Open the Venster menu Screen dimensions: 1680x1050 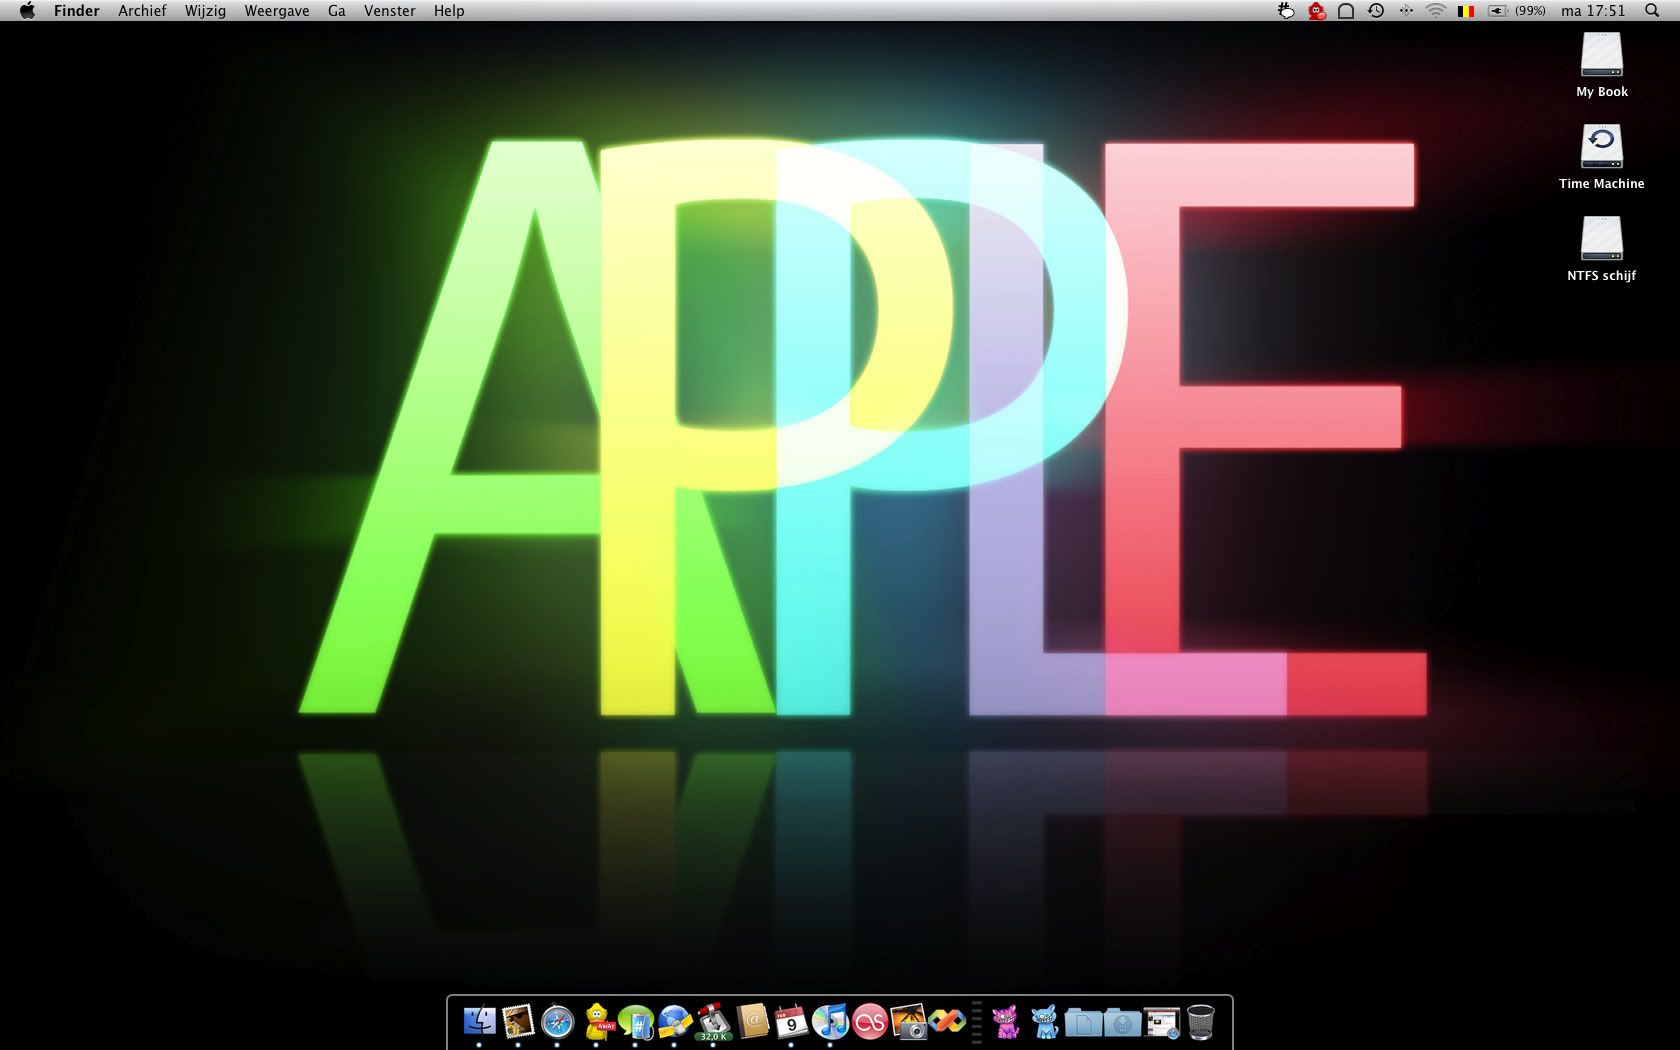point(390,11)
